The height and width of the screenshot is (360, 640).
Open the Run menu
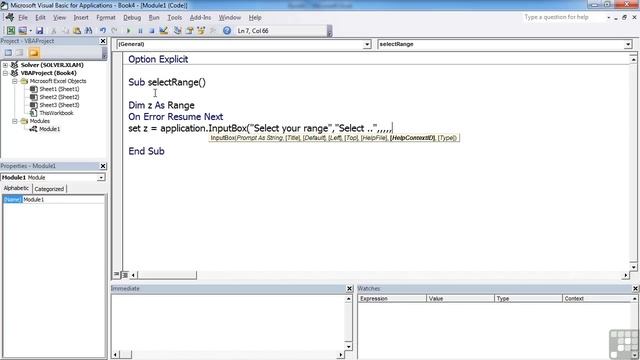coord(154,18)
